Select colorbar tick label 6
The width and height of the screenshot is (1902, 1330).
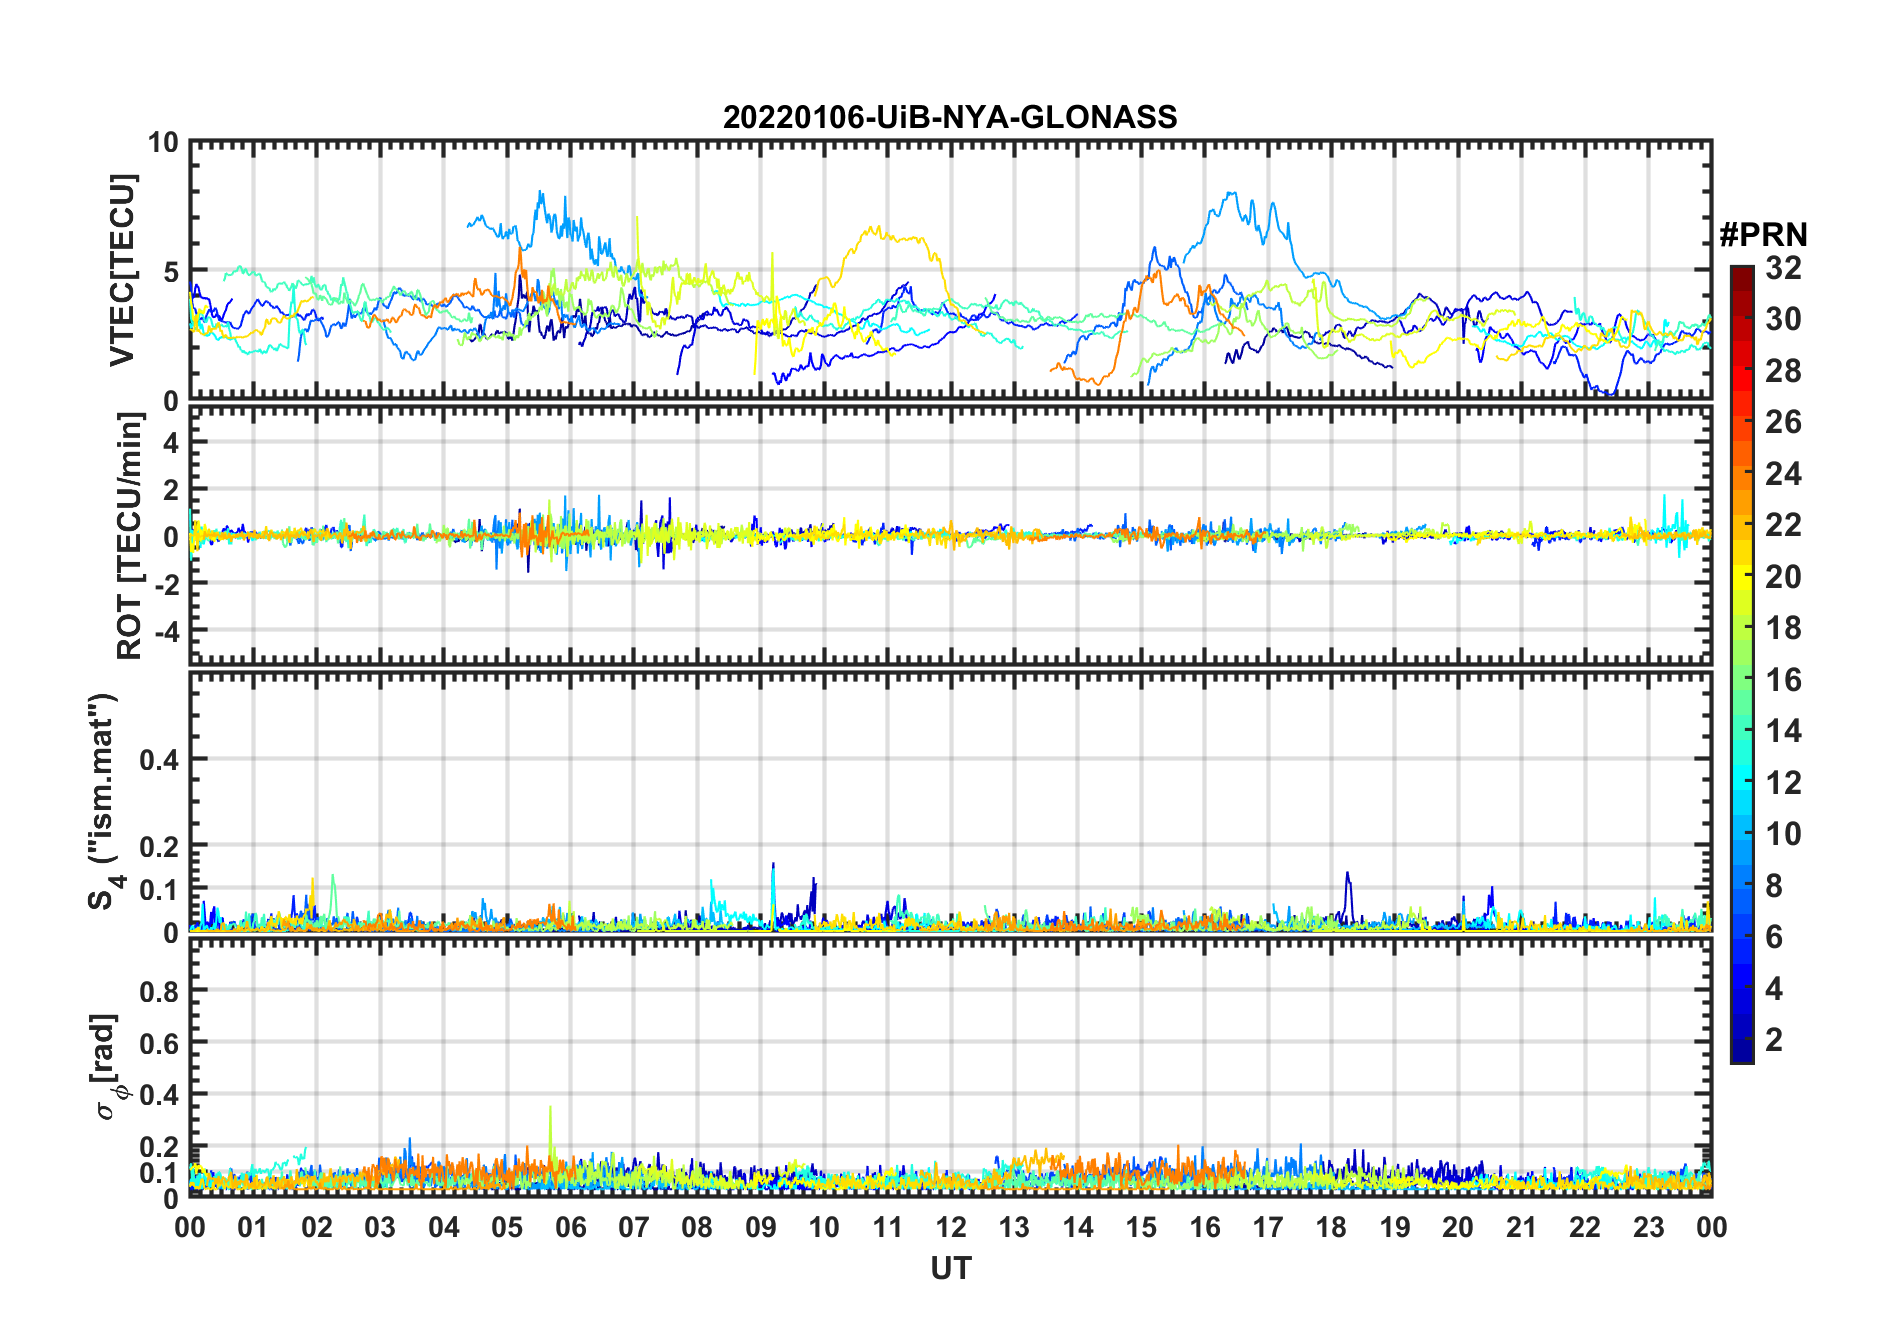tap(1774, 937)
